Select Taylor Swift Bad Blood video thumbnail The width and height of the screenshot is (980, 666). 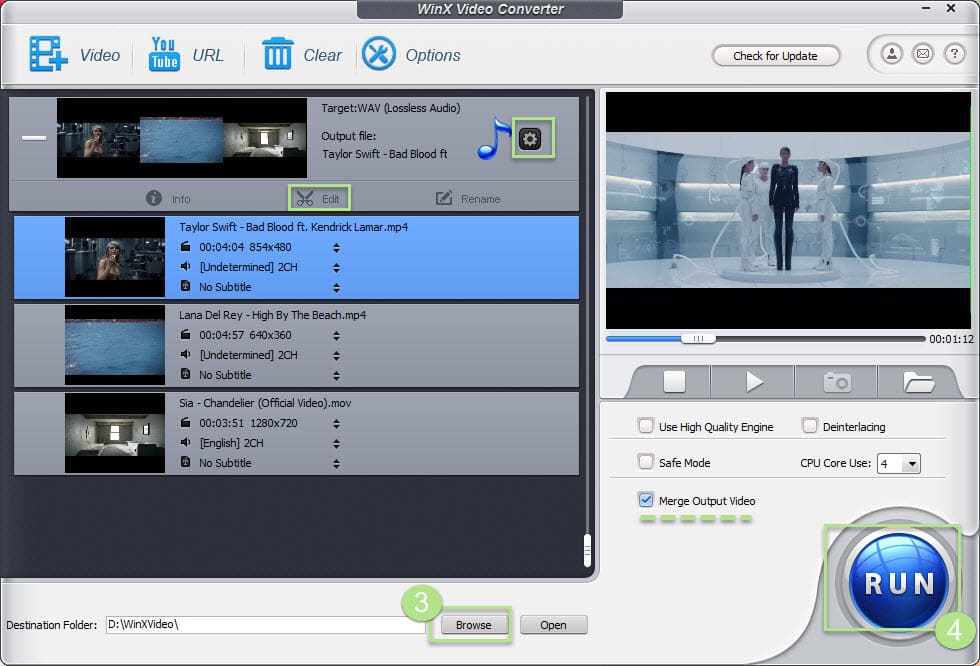pos(115,257)
